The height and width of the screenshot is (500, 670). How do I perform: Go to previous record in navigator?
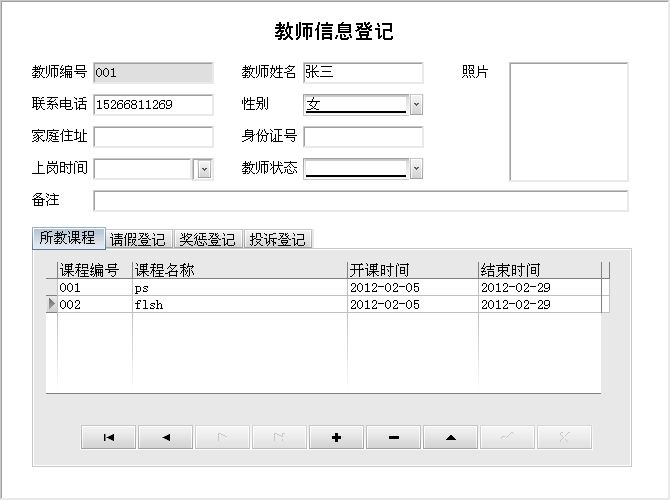(165, 437)
